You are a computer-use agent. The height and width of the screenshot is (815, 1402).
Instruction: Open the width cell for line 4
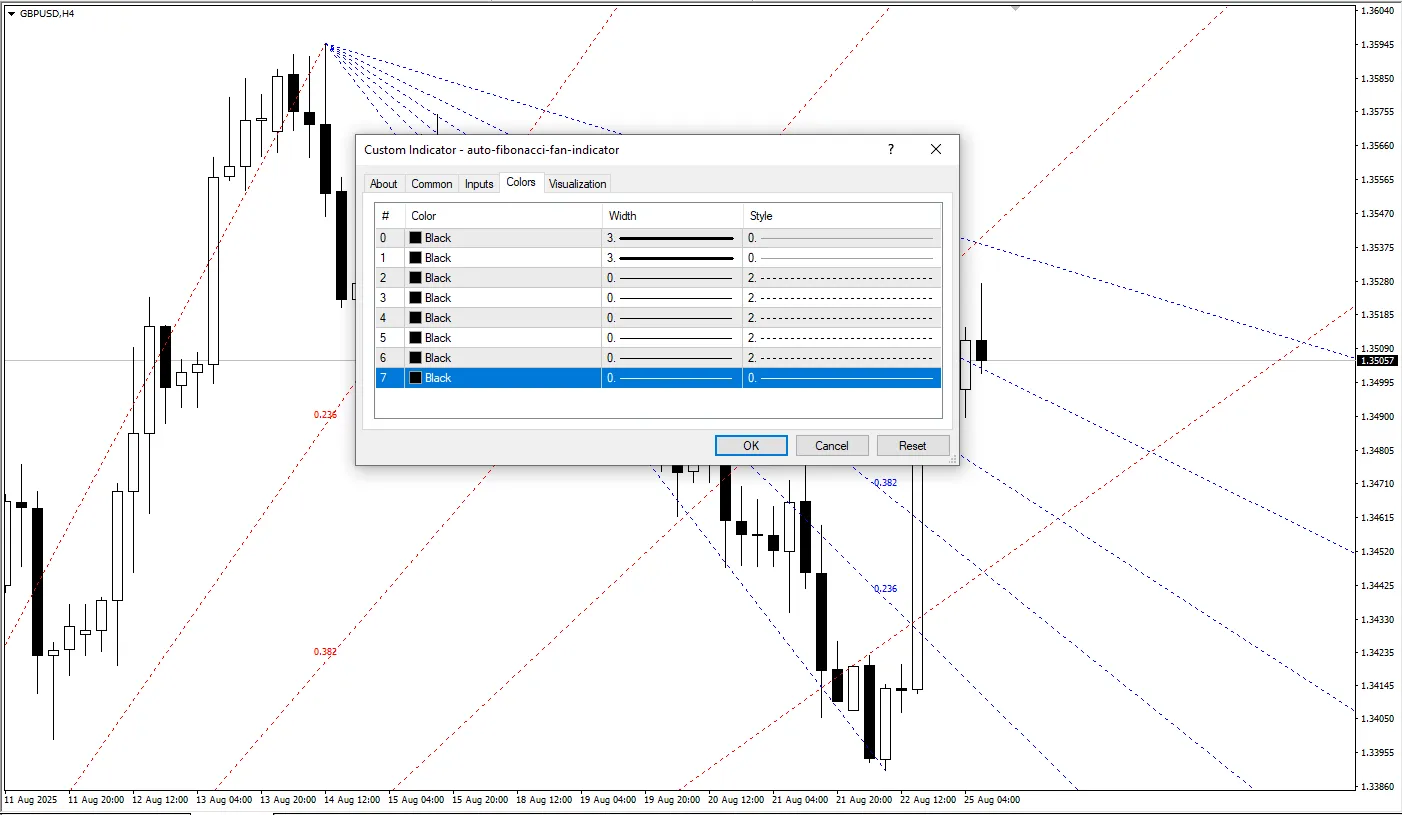point(671,318)
